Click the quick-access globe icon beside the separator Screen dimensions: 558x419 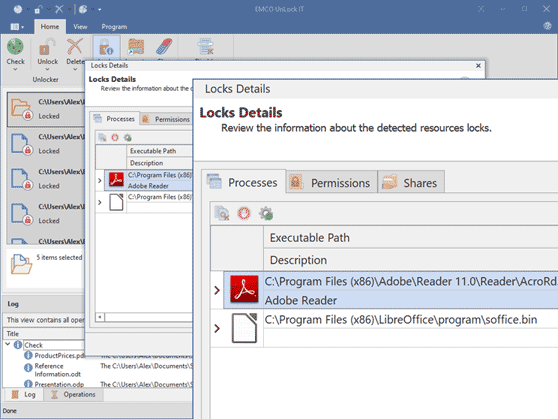[x=83, y=9]
